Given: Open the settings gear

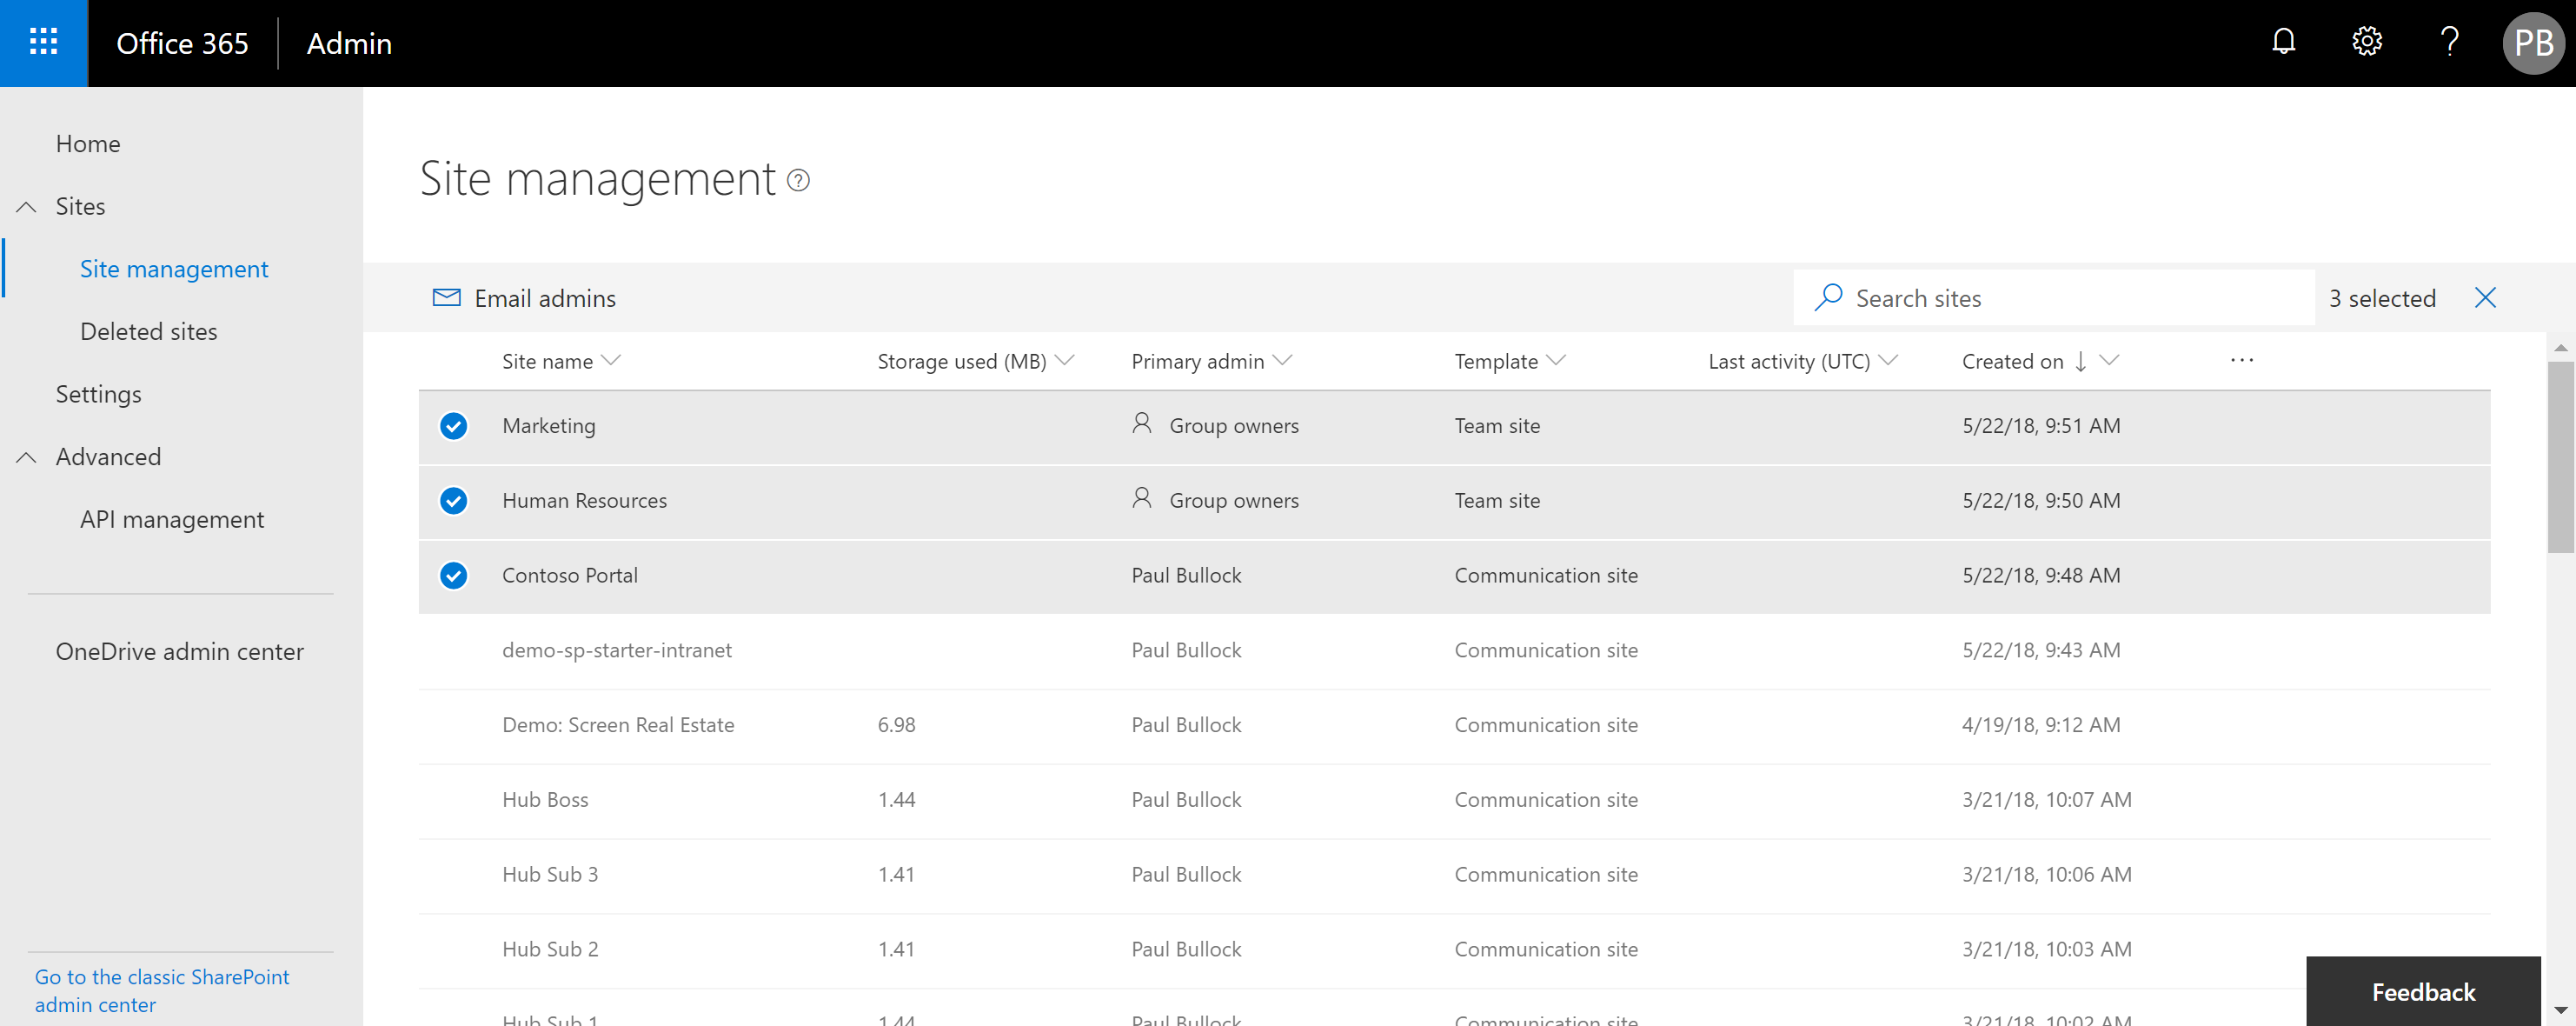Looking at the screenshot, I should point(2366,42).
